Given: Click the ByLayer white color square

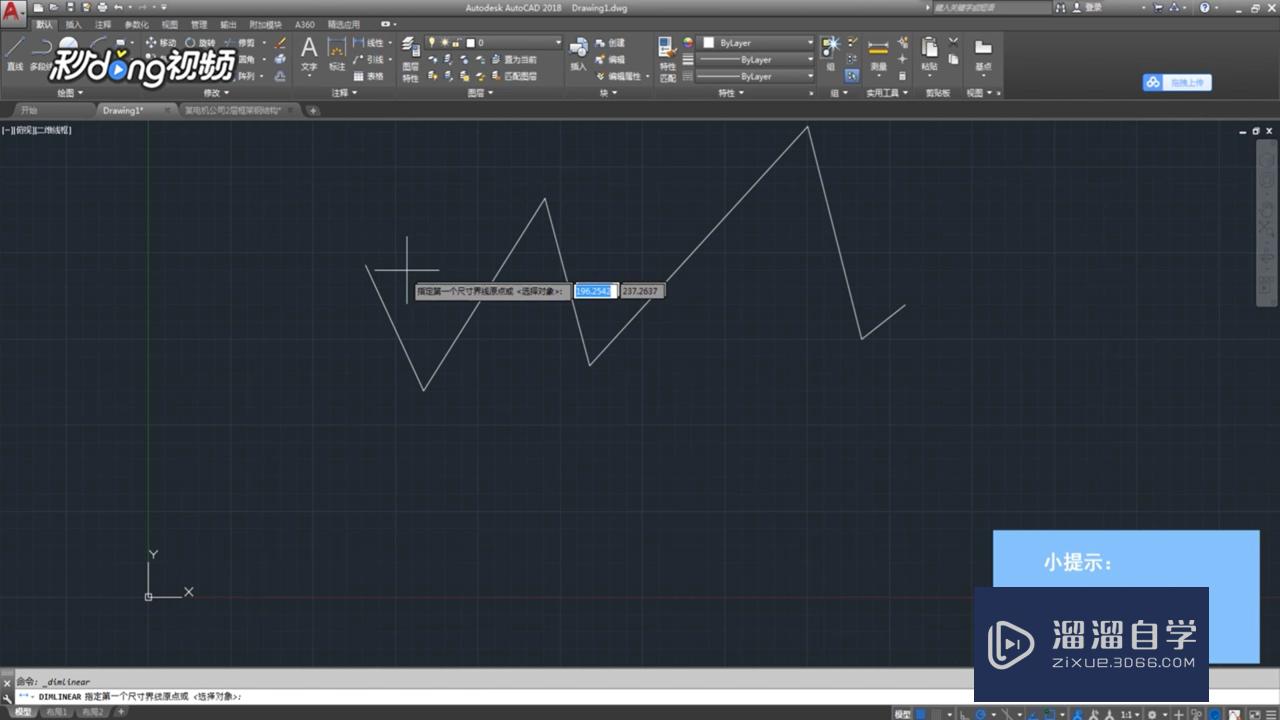Looking at the screenshot, I should tap(709, 43).
